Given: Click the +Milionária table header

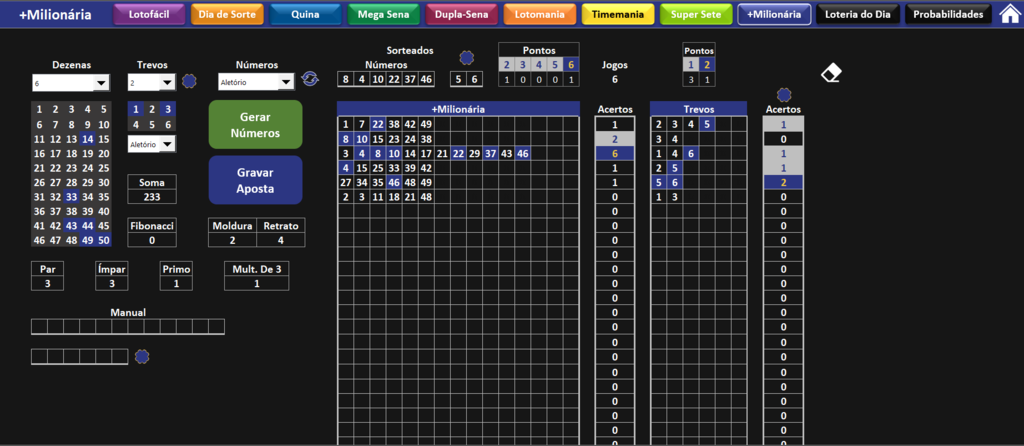Looking at the screenshot, I should point(458,109).
